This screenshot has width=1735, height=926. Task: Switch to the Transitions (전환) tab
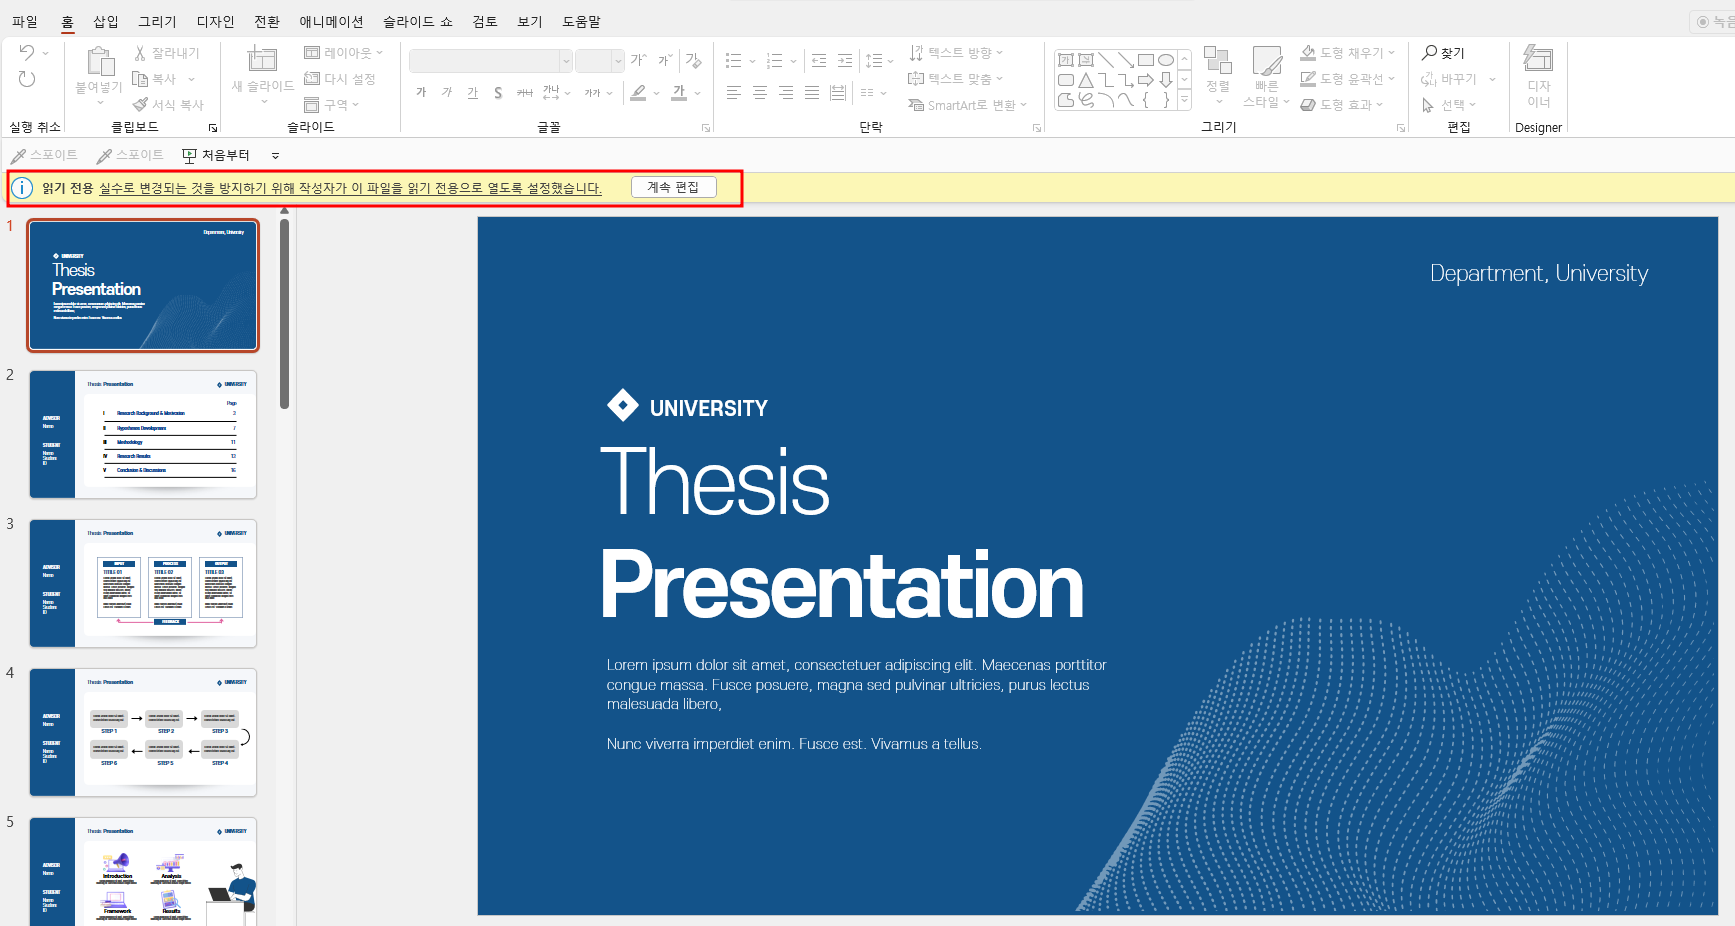[267, 21]
